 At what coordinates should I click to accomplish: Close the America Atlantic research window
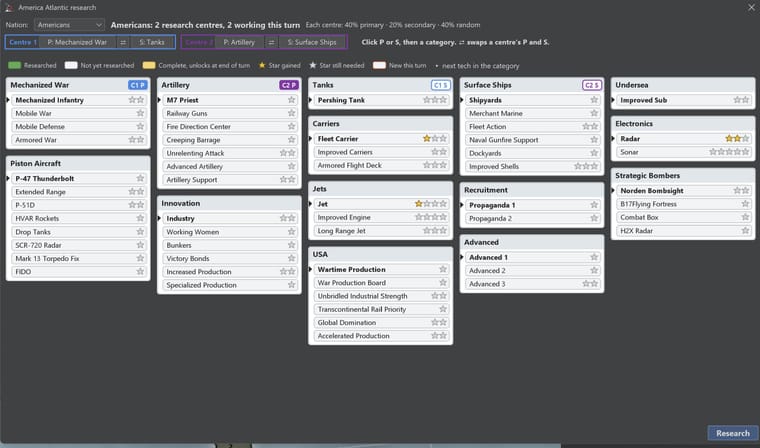[751, 7]
